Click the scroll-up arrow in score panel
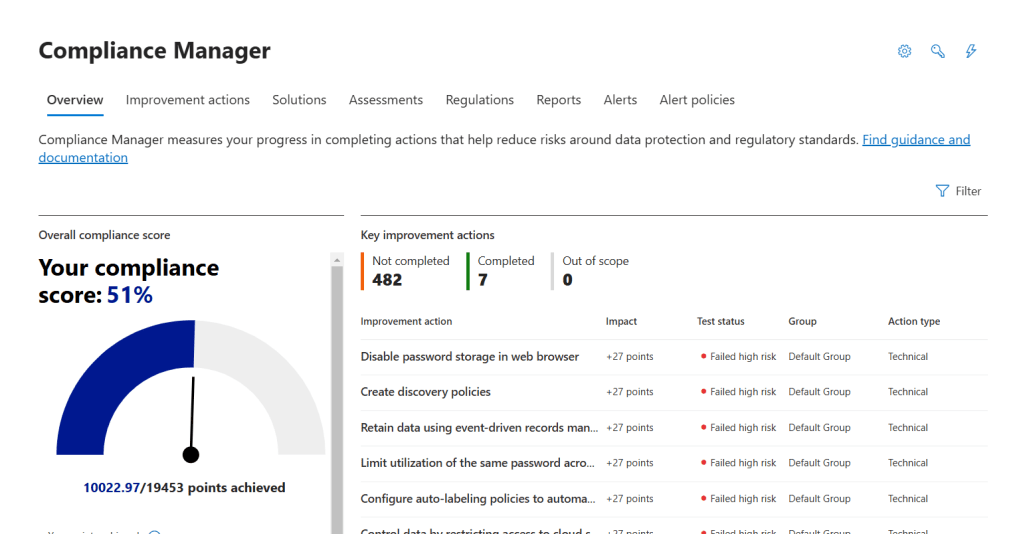The height and width of the screenshot is (534, 1023). (x=337, y=260)
